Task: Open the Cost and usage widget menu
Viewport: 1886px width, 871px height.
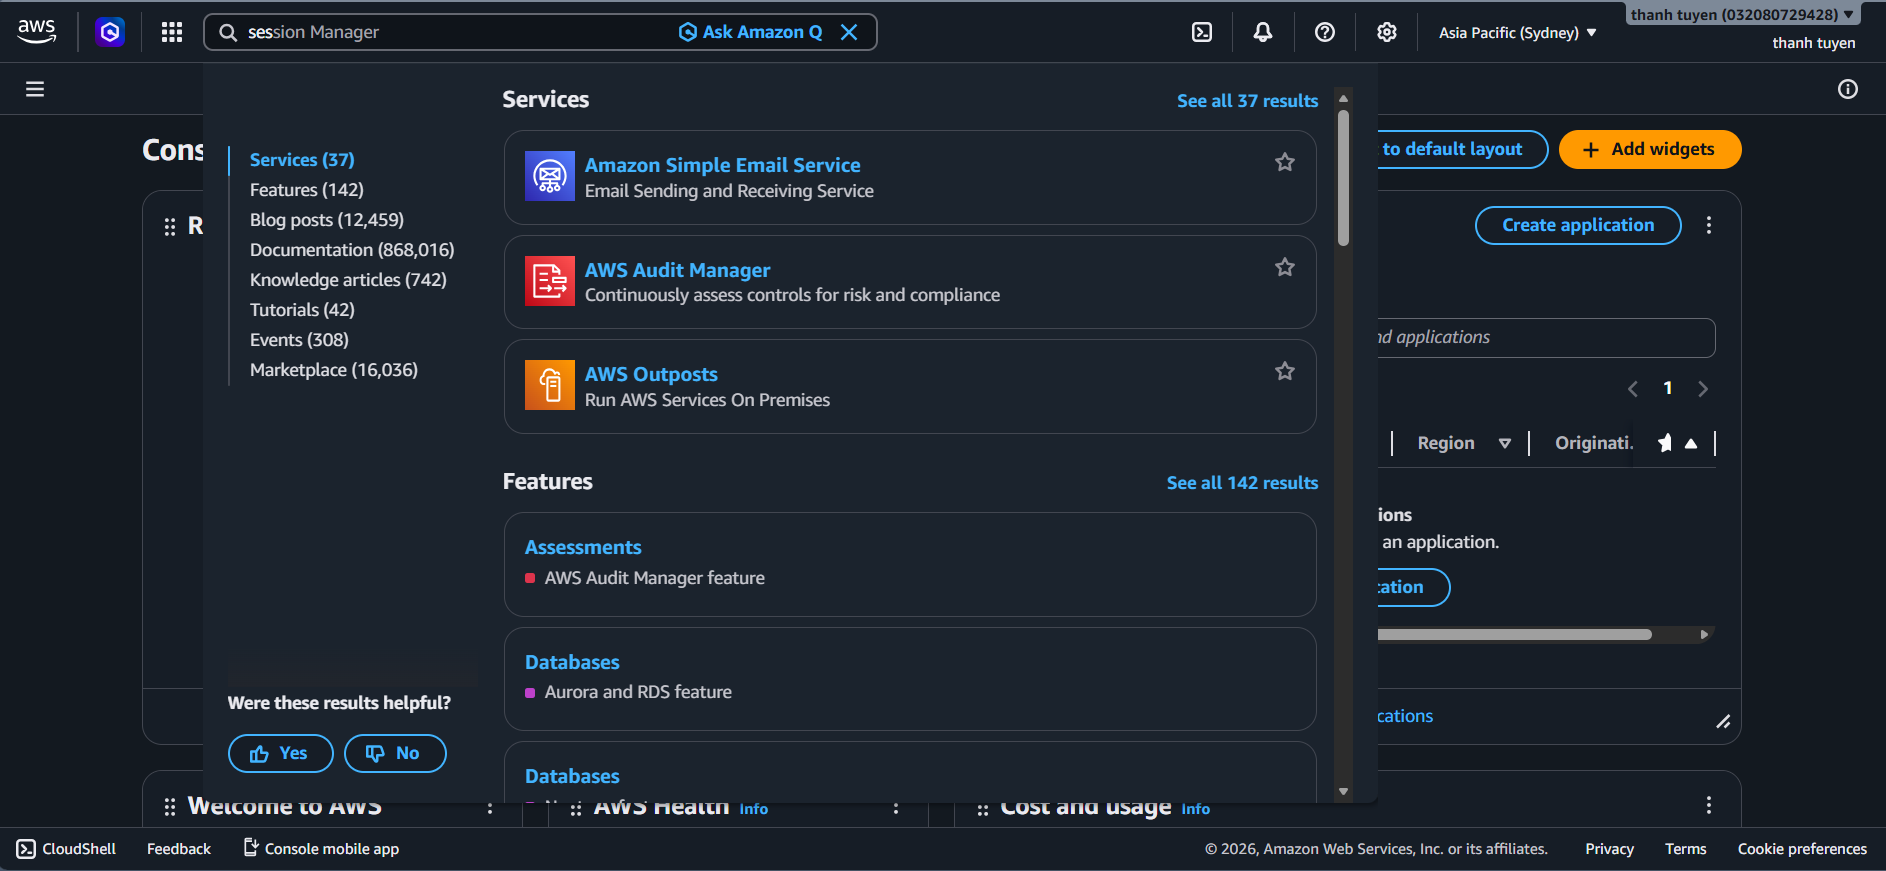Action: [x=1709, y=805]
